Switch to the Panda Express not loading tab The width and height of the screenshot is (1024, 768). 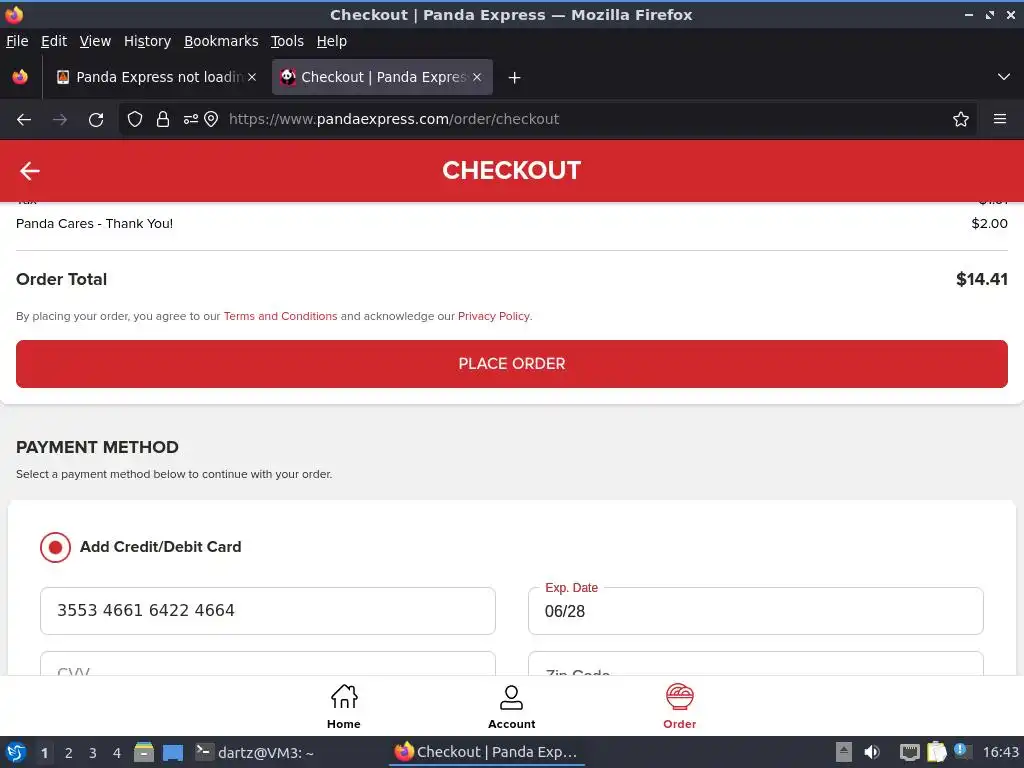click(157, 77)
